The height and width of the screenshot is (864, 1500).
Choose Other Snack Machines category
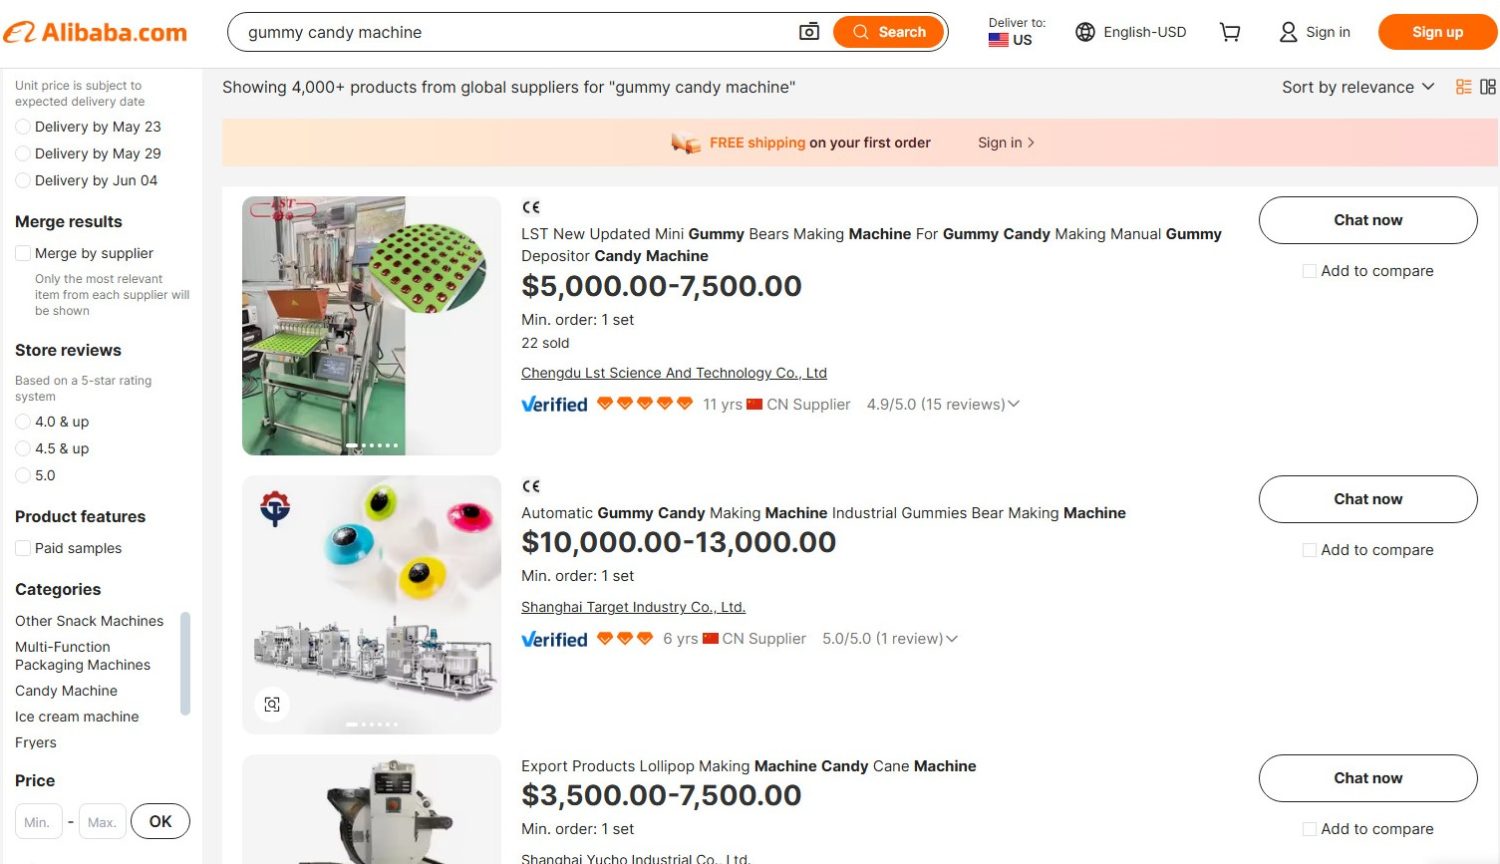[x=89, y=621]
